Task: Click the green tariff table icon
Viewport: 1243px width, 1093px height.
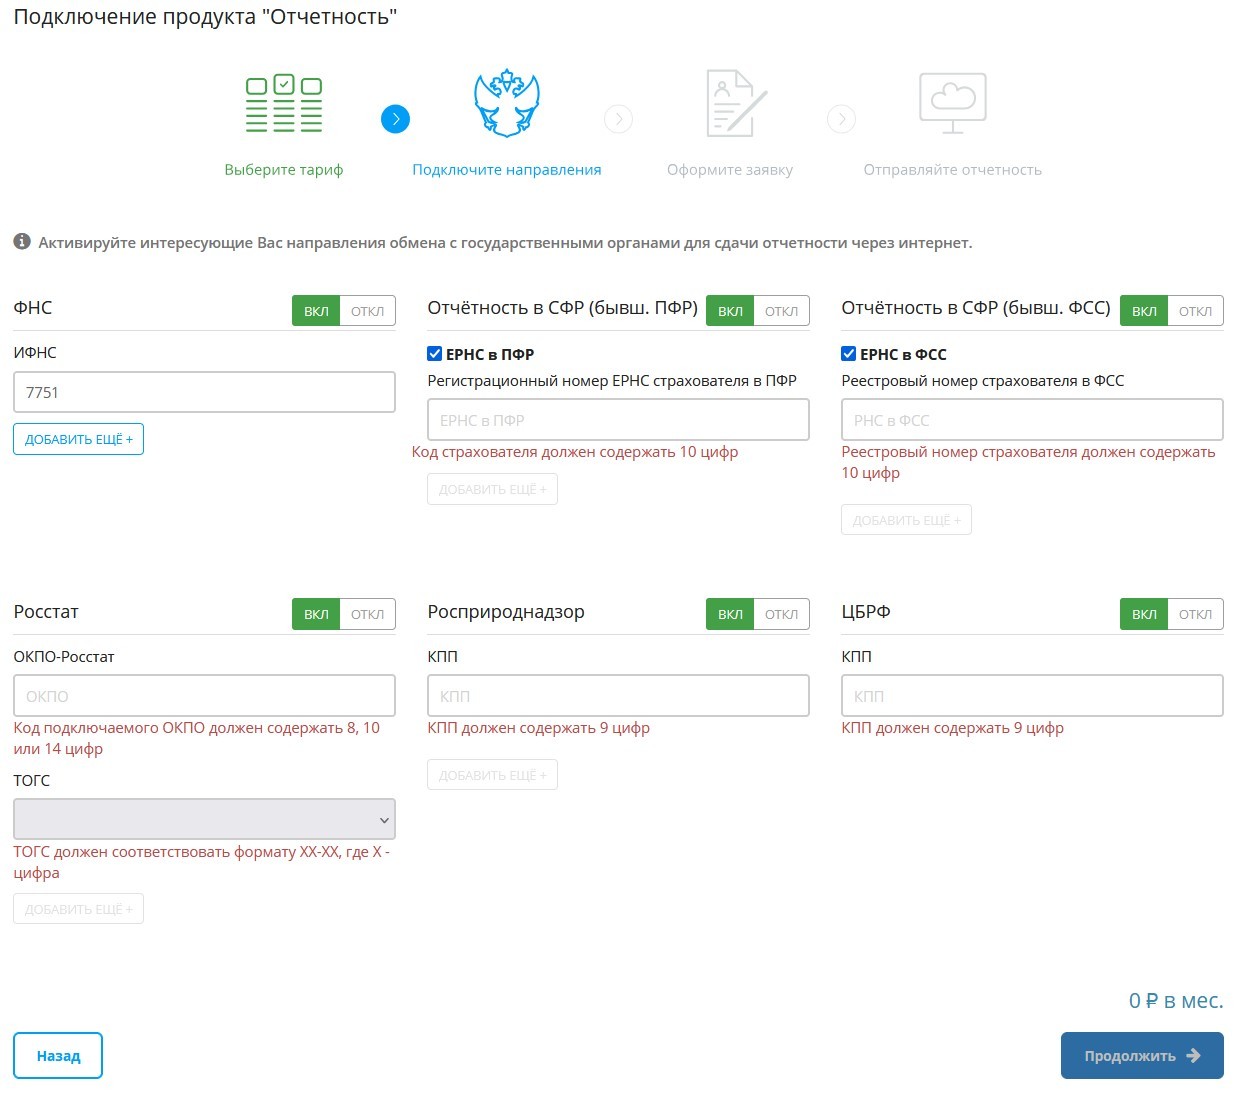Action: click(x=284, y=104)
